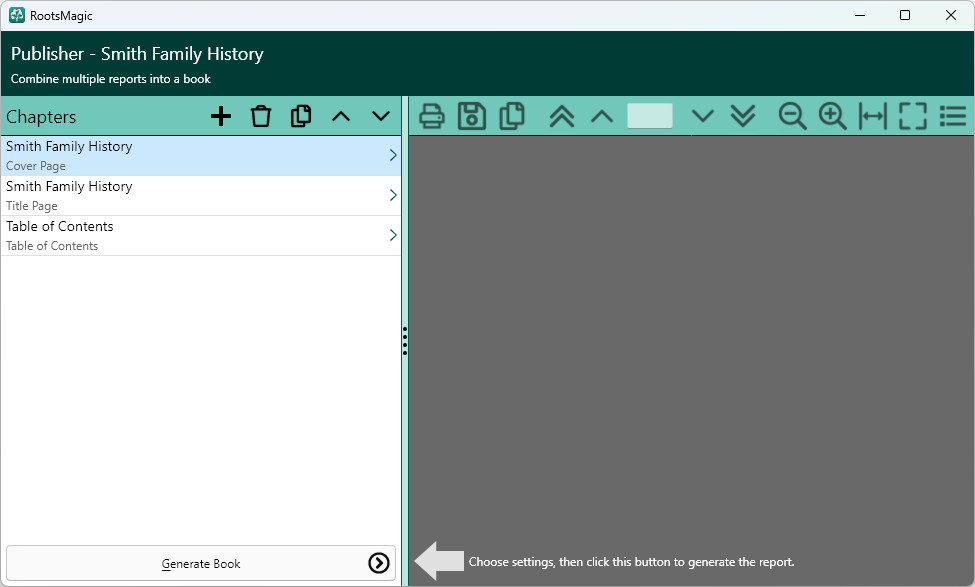Go to next page of preview

(x=703, y=116)
